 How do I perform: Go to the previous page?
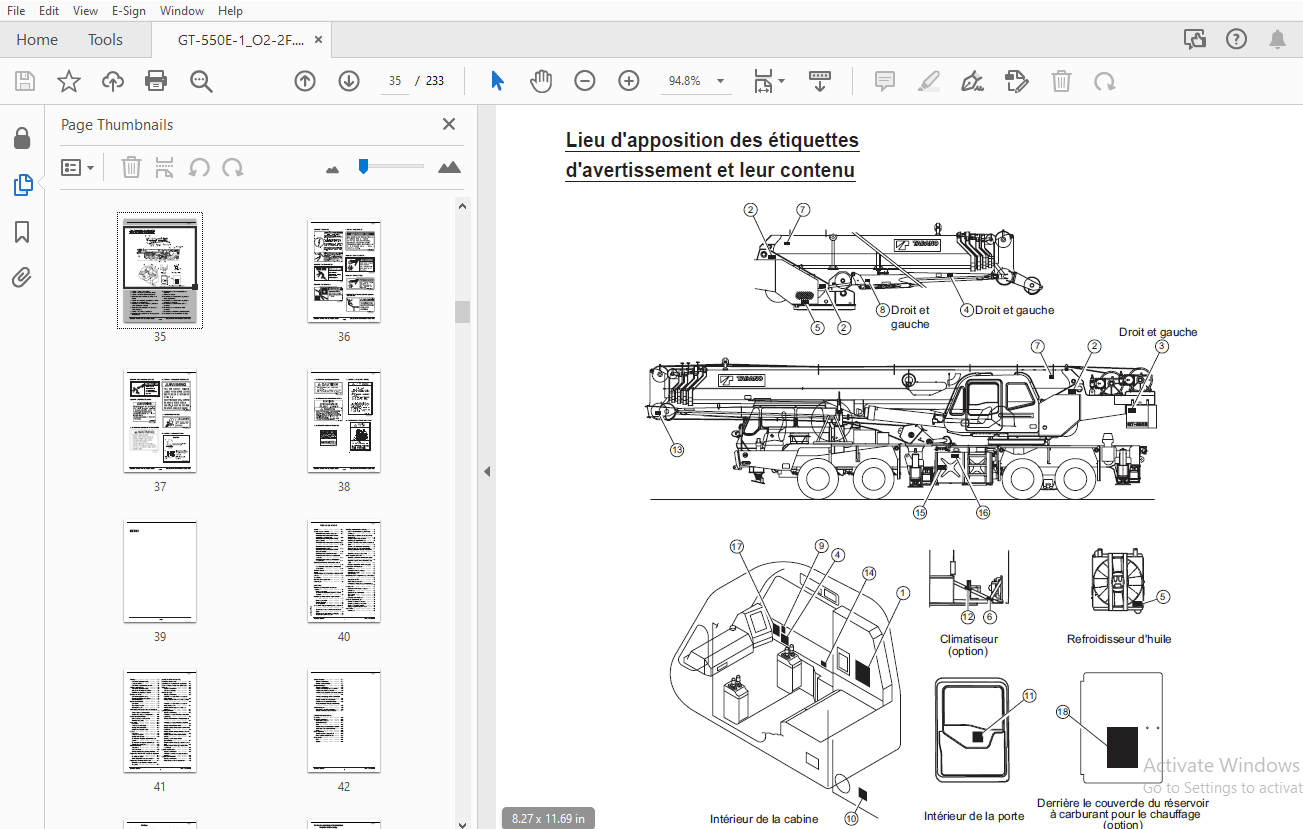coord(305,81)
